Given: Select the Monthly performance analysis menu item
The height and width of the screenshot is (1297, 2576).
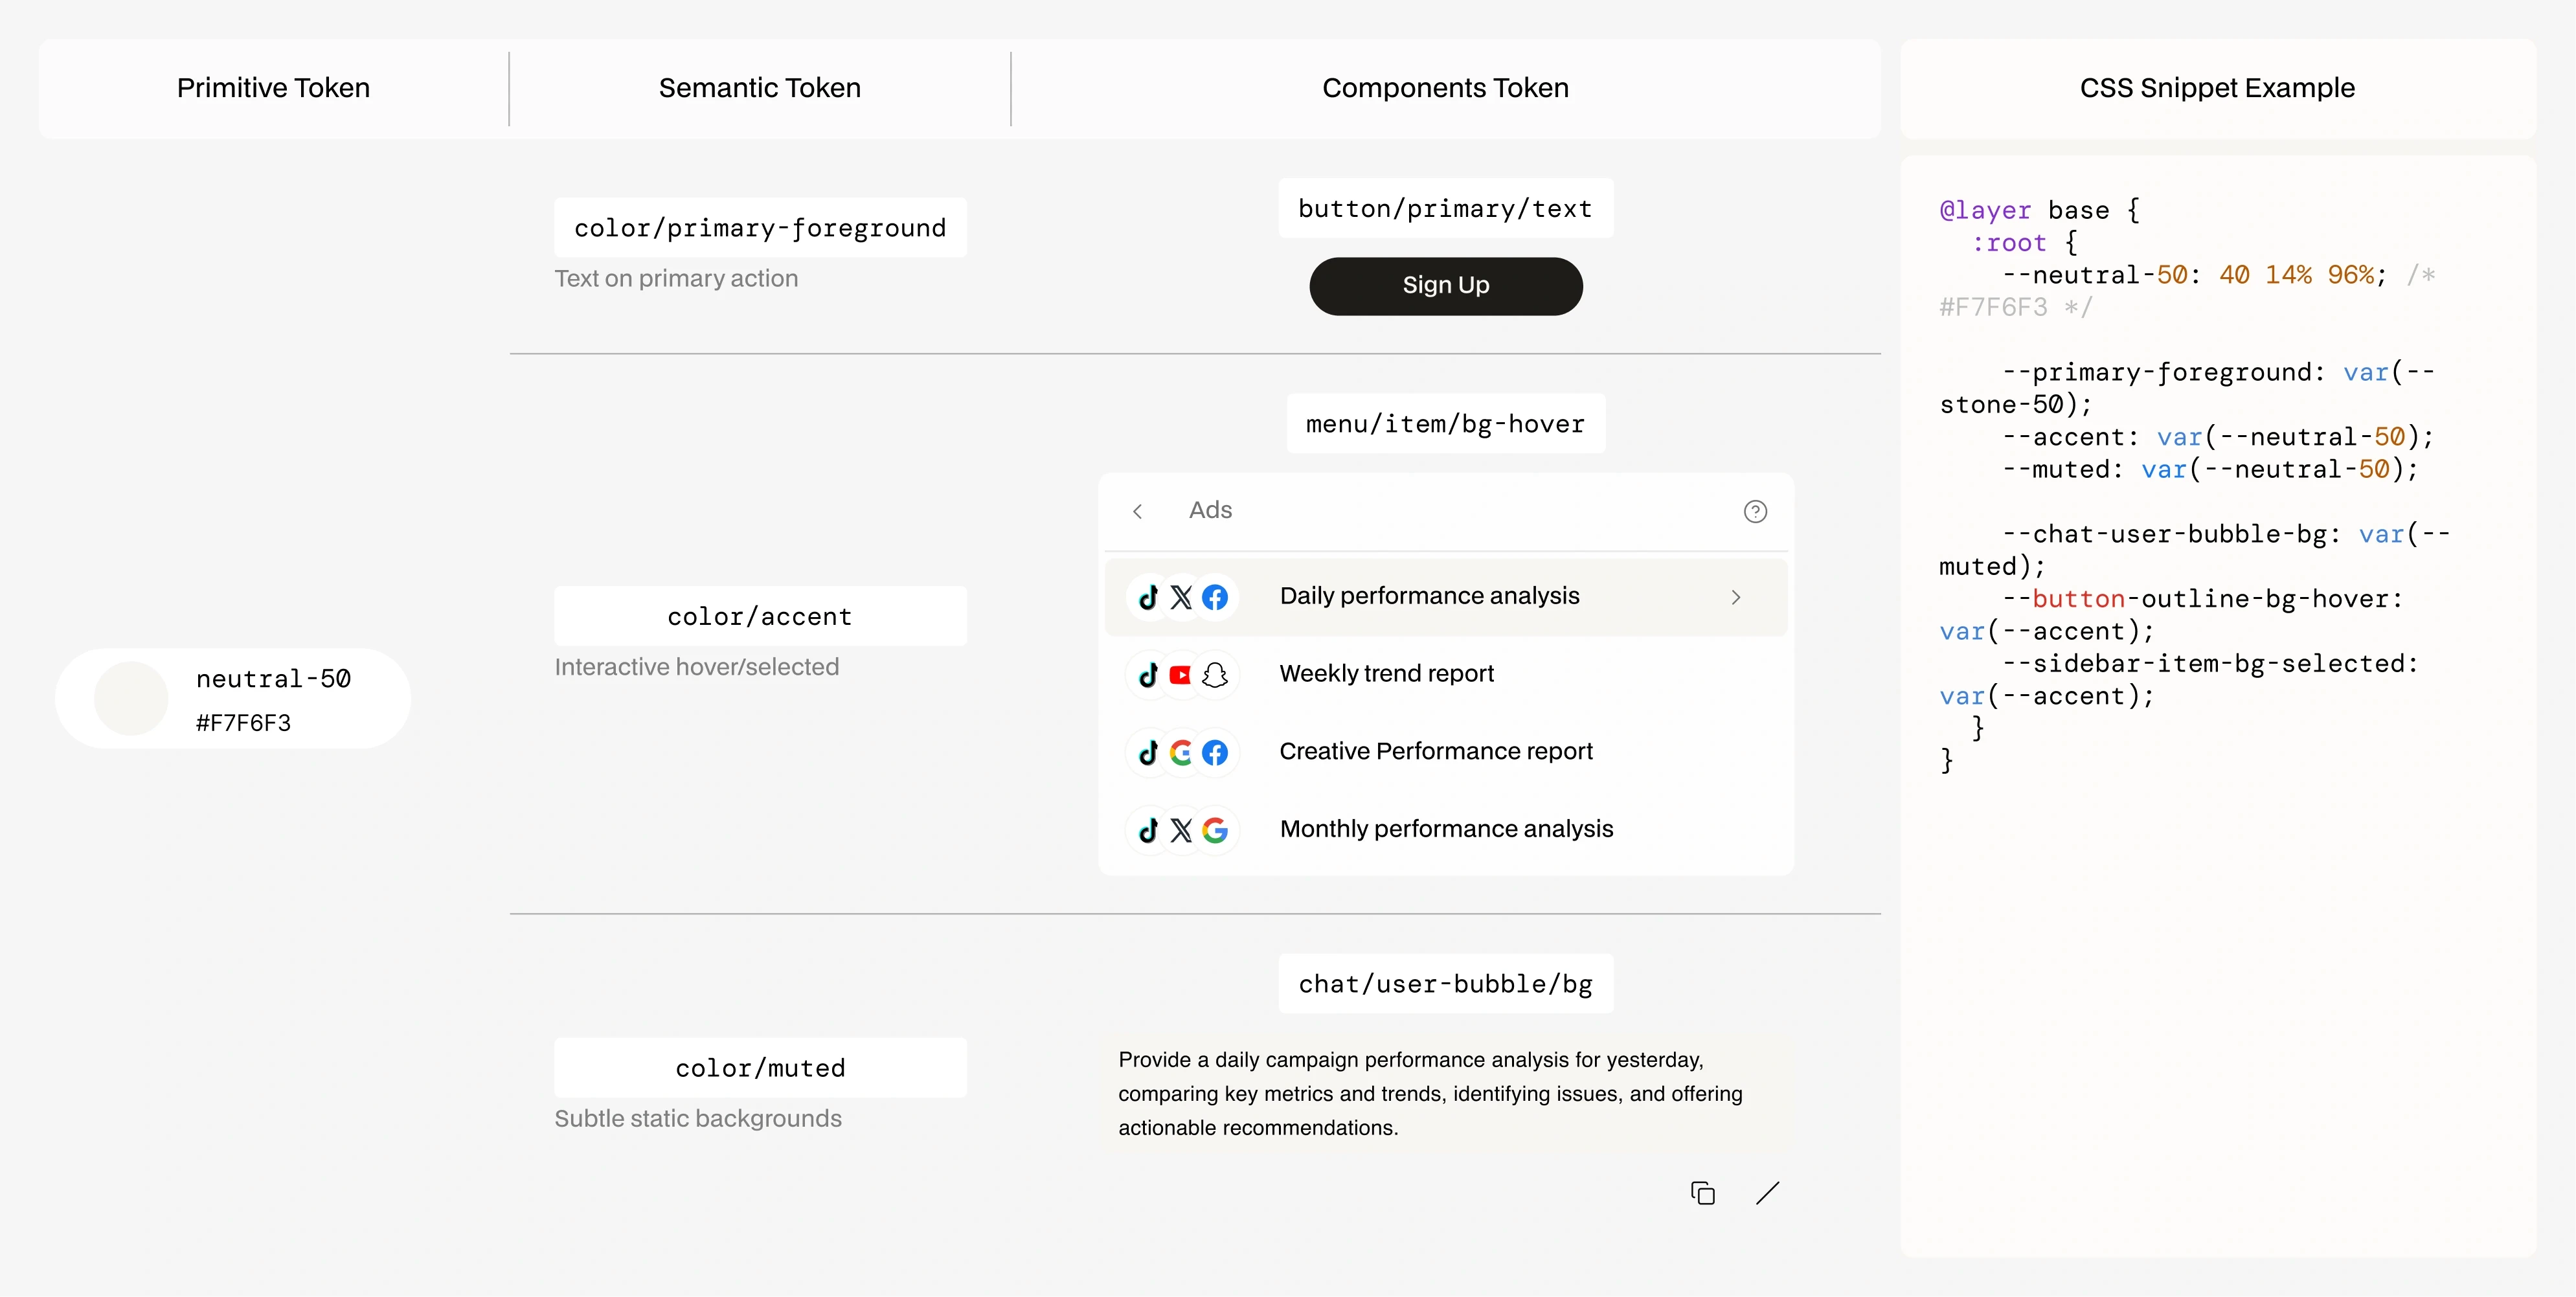Looking at the screenshot, I should [1446, 829].
